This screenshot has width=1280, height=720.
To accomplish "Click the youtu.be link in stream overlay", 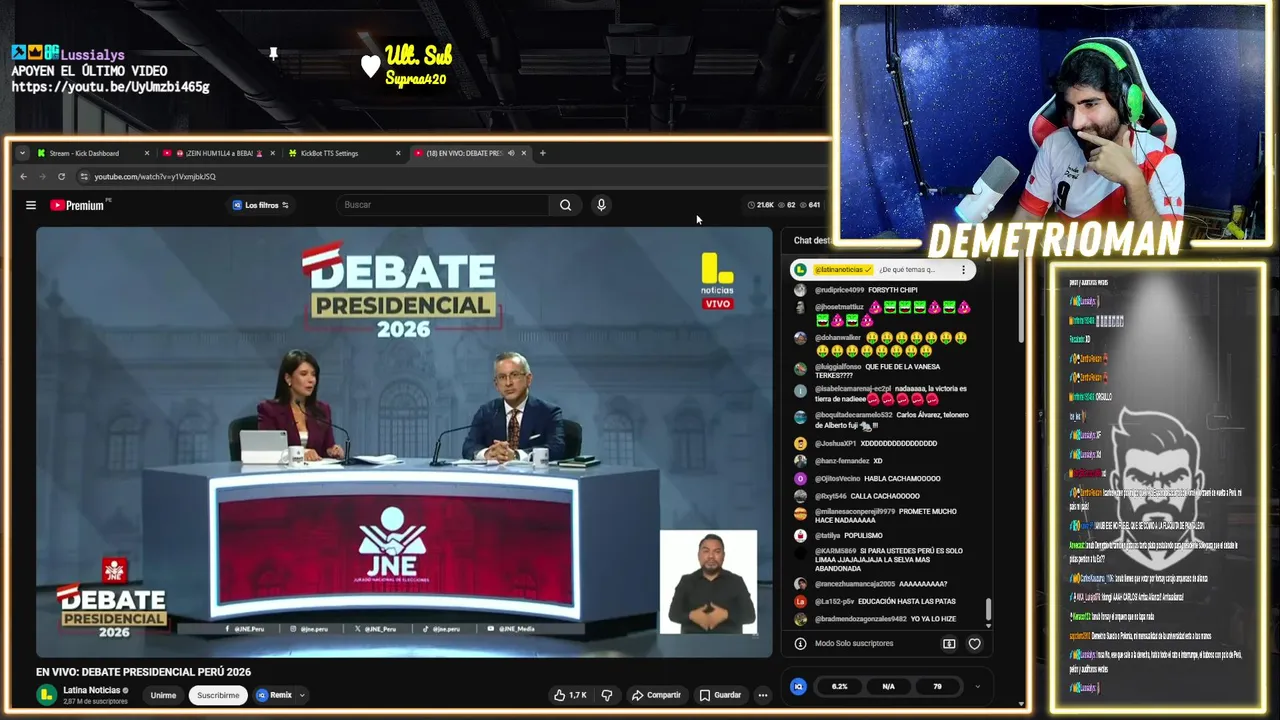I will coord(110,87).
